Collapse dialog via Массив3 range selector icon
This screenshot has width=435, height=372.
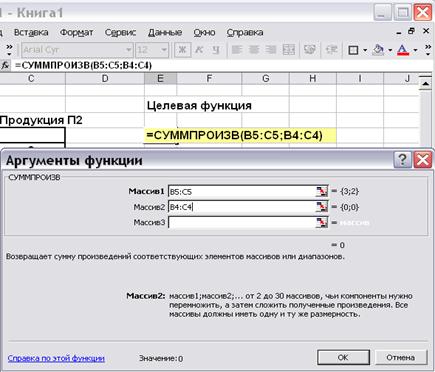point(321,222)
